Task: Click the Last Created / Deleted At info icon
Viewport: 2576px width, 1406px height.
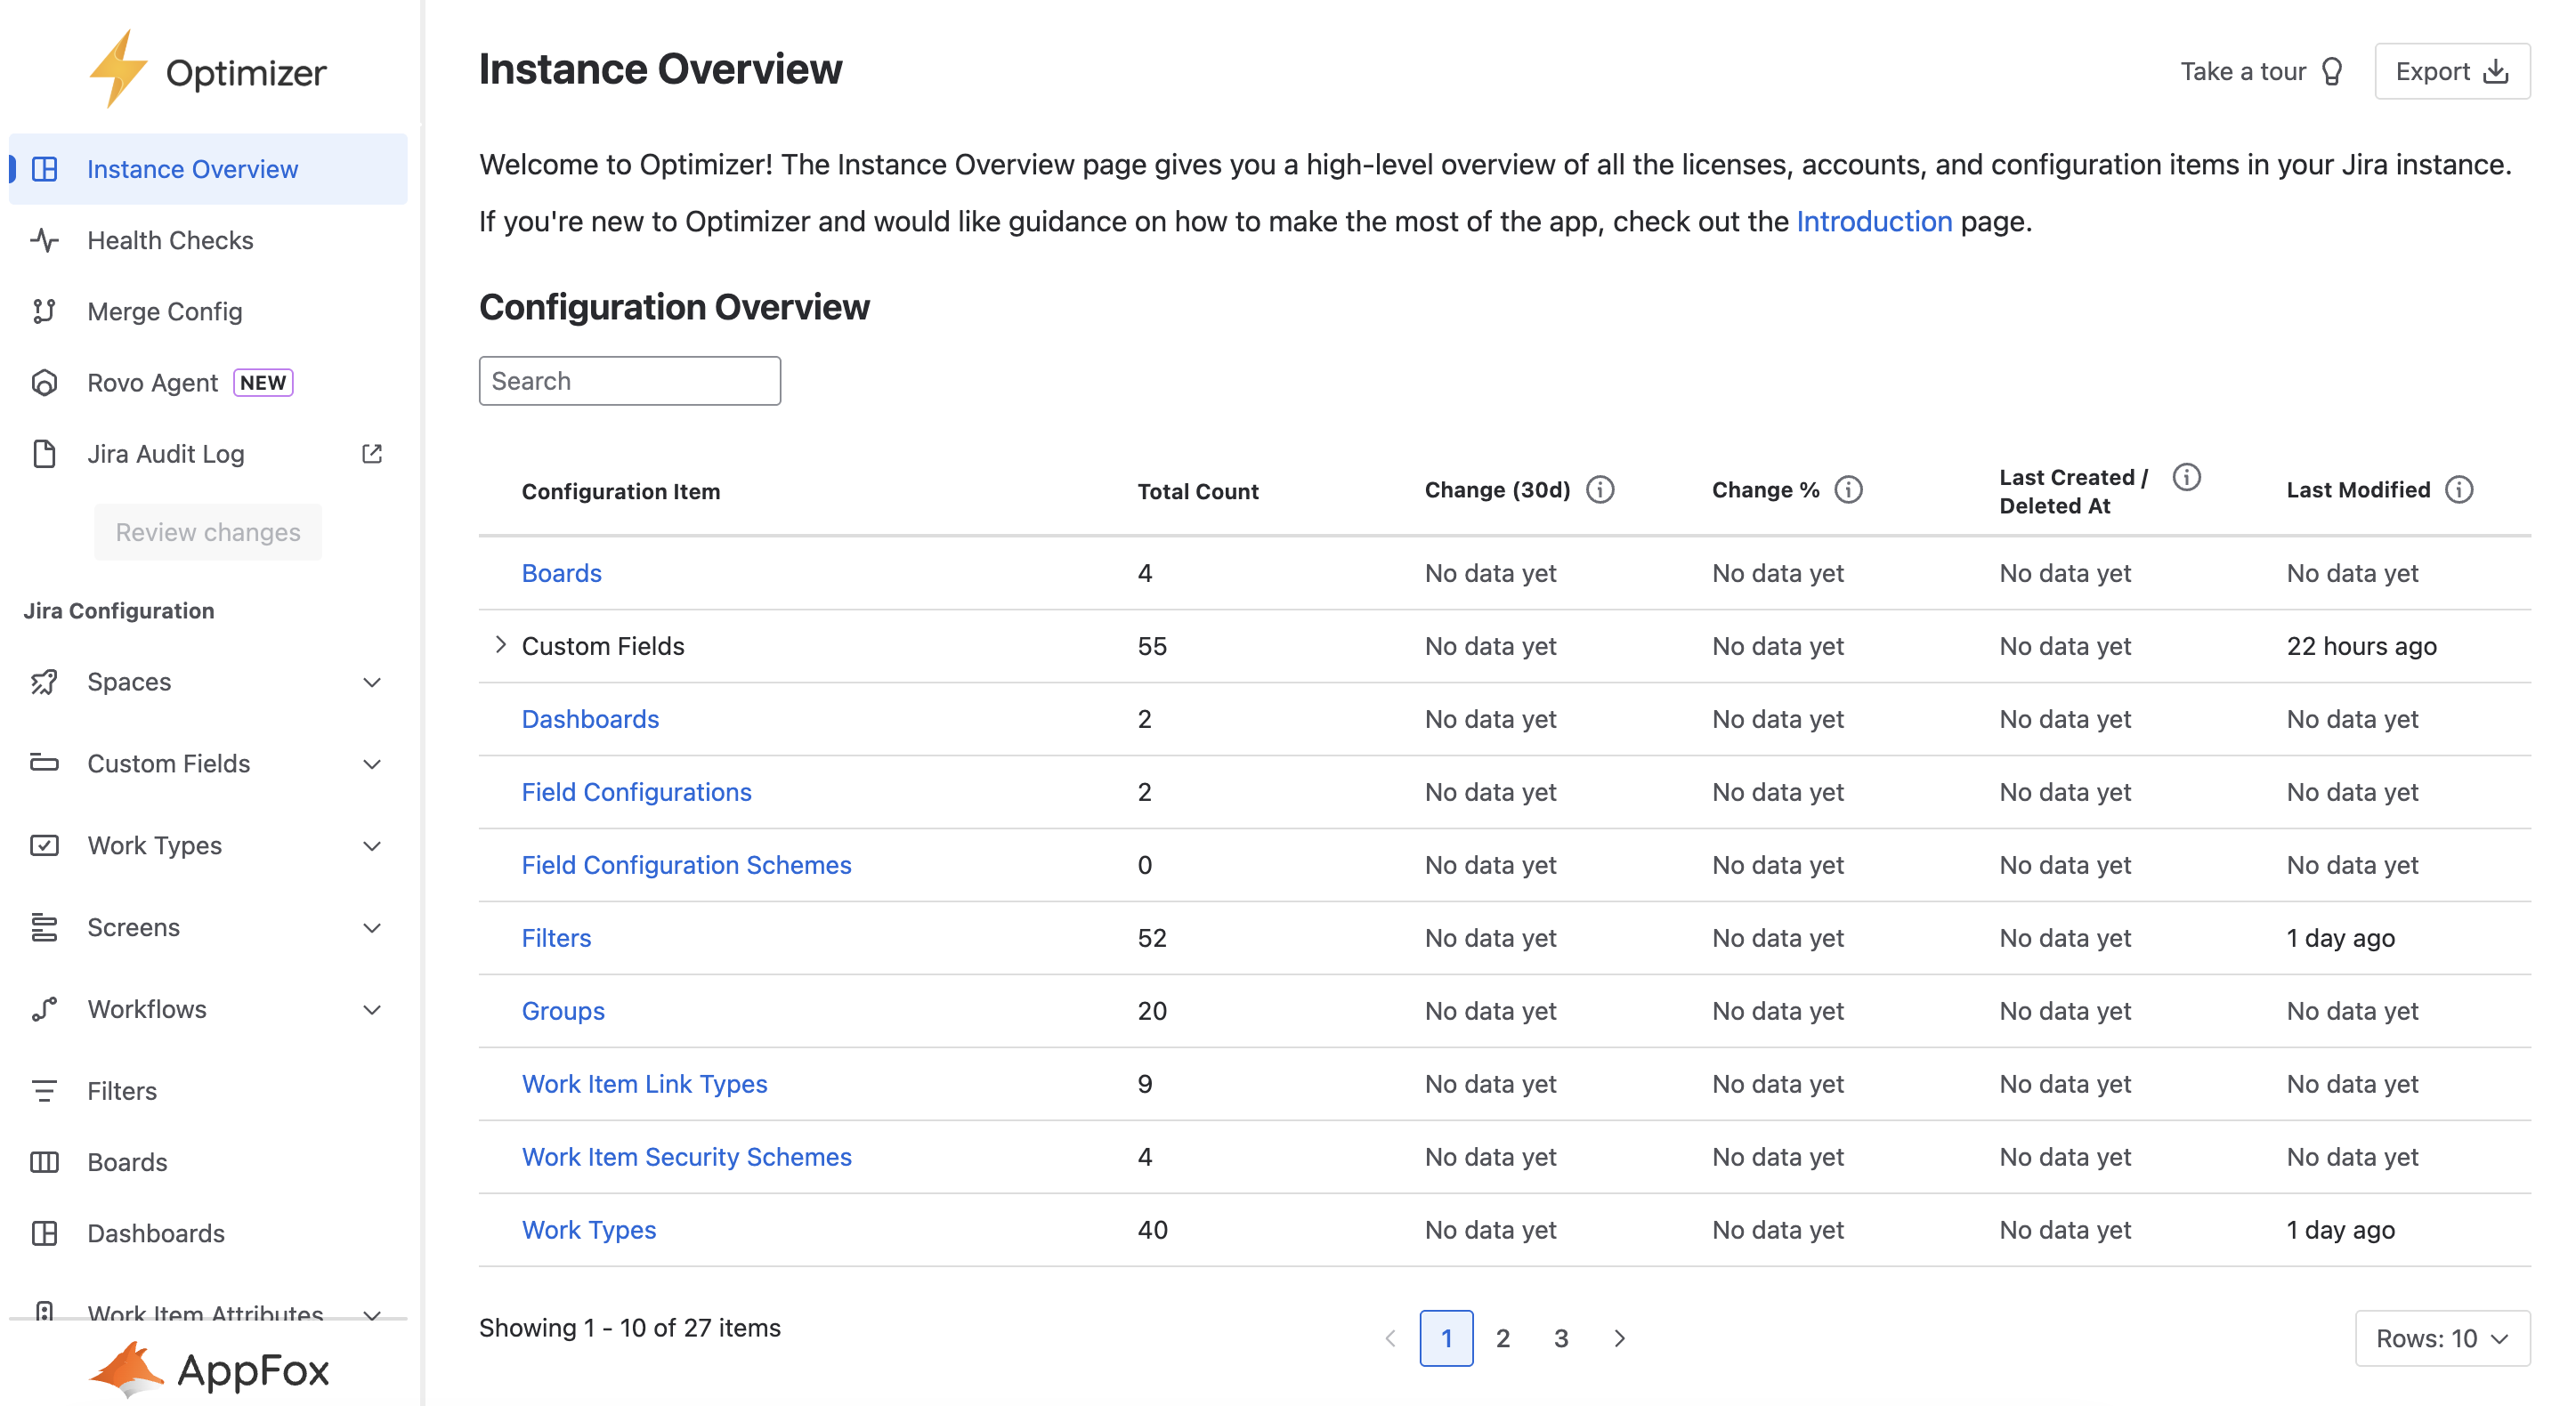Action: (x=2186, y=477)
